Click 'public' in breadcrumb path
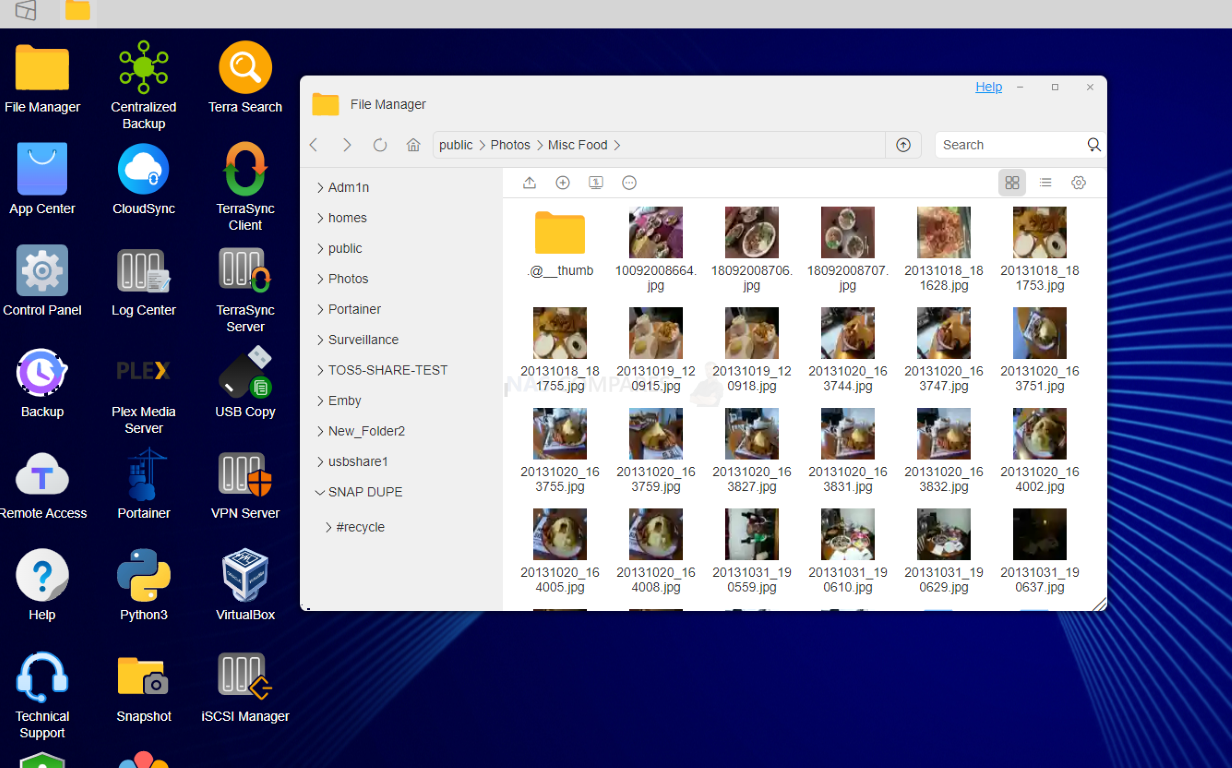This screenshot has width=1232, height=768. tap(456, 145)
